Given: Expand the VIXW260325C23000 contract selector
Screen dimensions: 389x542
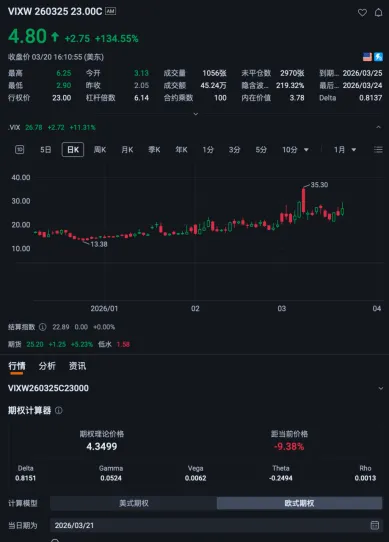Looking at the screenshot, I should (x=381, y=388).
